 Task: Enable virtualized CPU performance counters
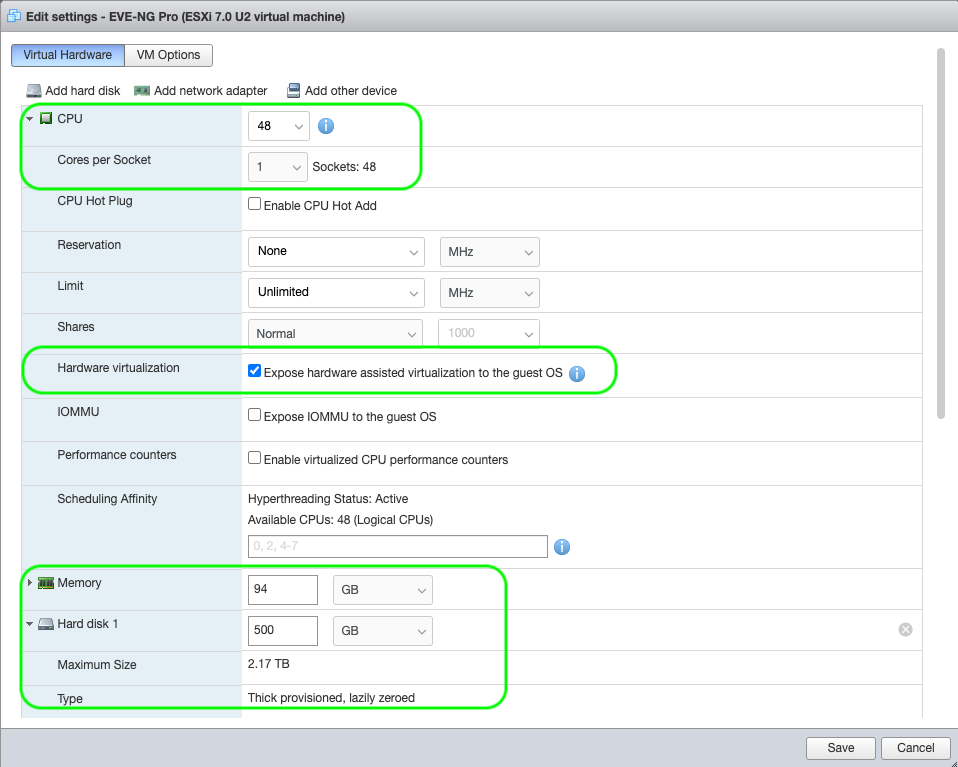(254, 458)
